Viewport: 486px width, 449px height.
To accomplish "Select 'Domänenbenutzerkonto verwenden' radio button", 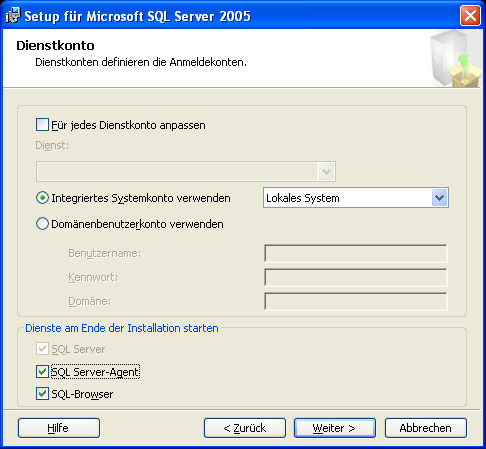I will point(42,224).
